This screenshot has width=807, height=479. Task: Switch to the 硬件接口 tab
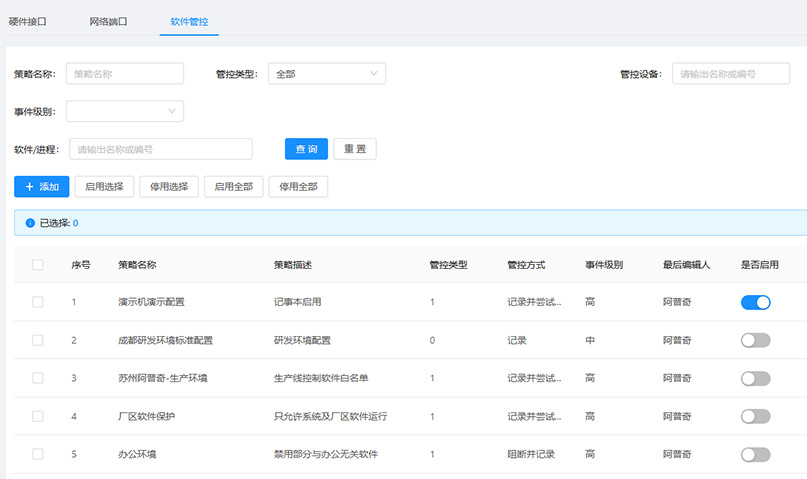pyautogui.click(x=28, y=22)
